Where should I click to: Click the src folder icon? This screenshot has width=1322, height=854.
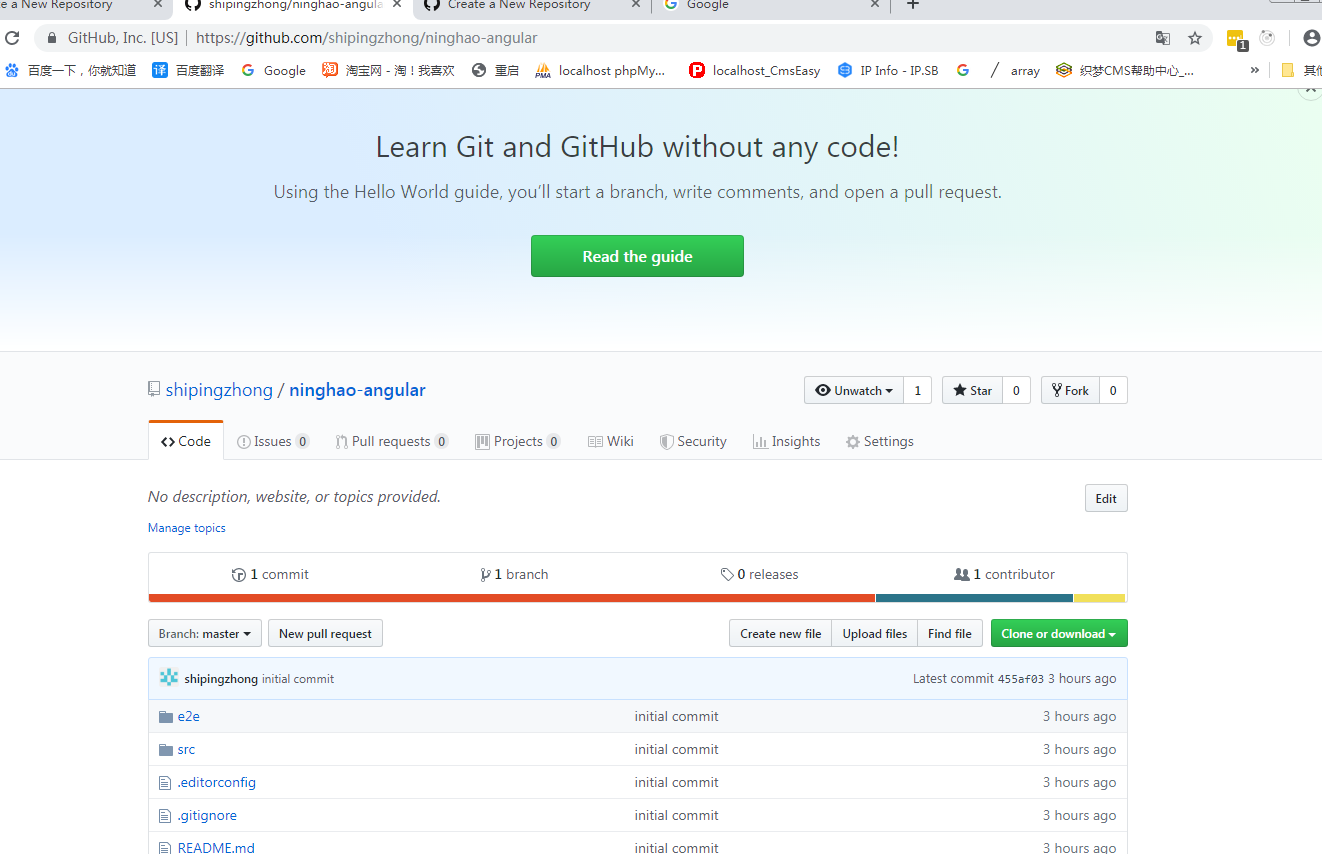coord(166,750)
